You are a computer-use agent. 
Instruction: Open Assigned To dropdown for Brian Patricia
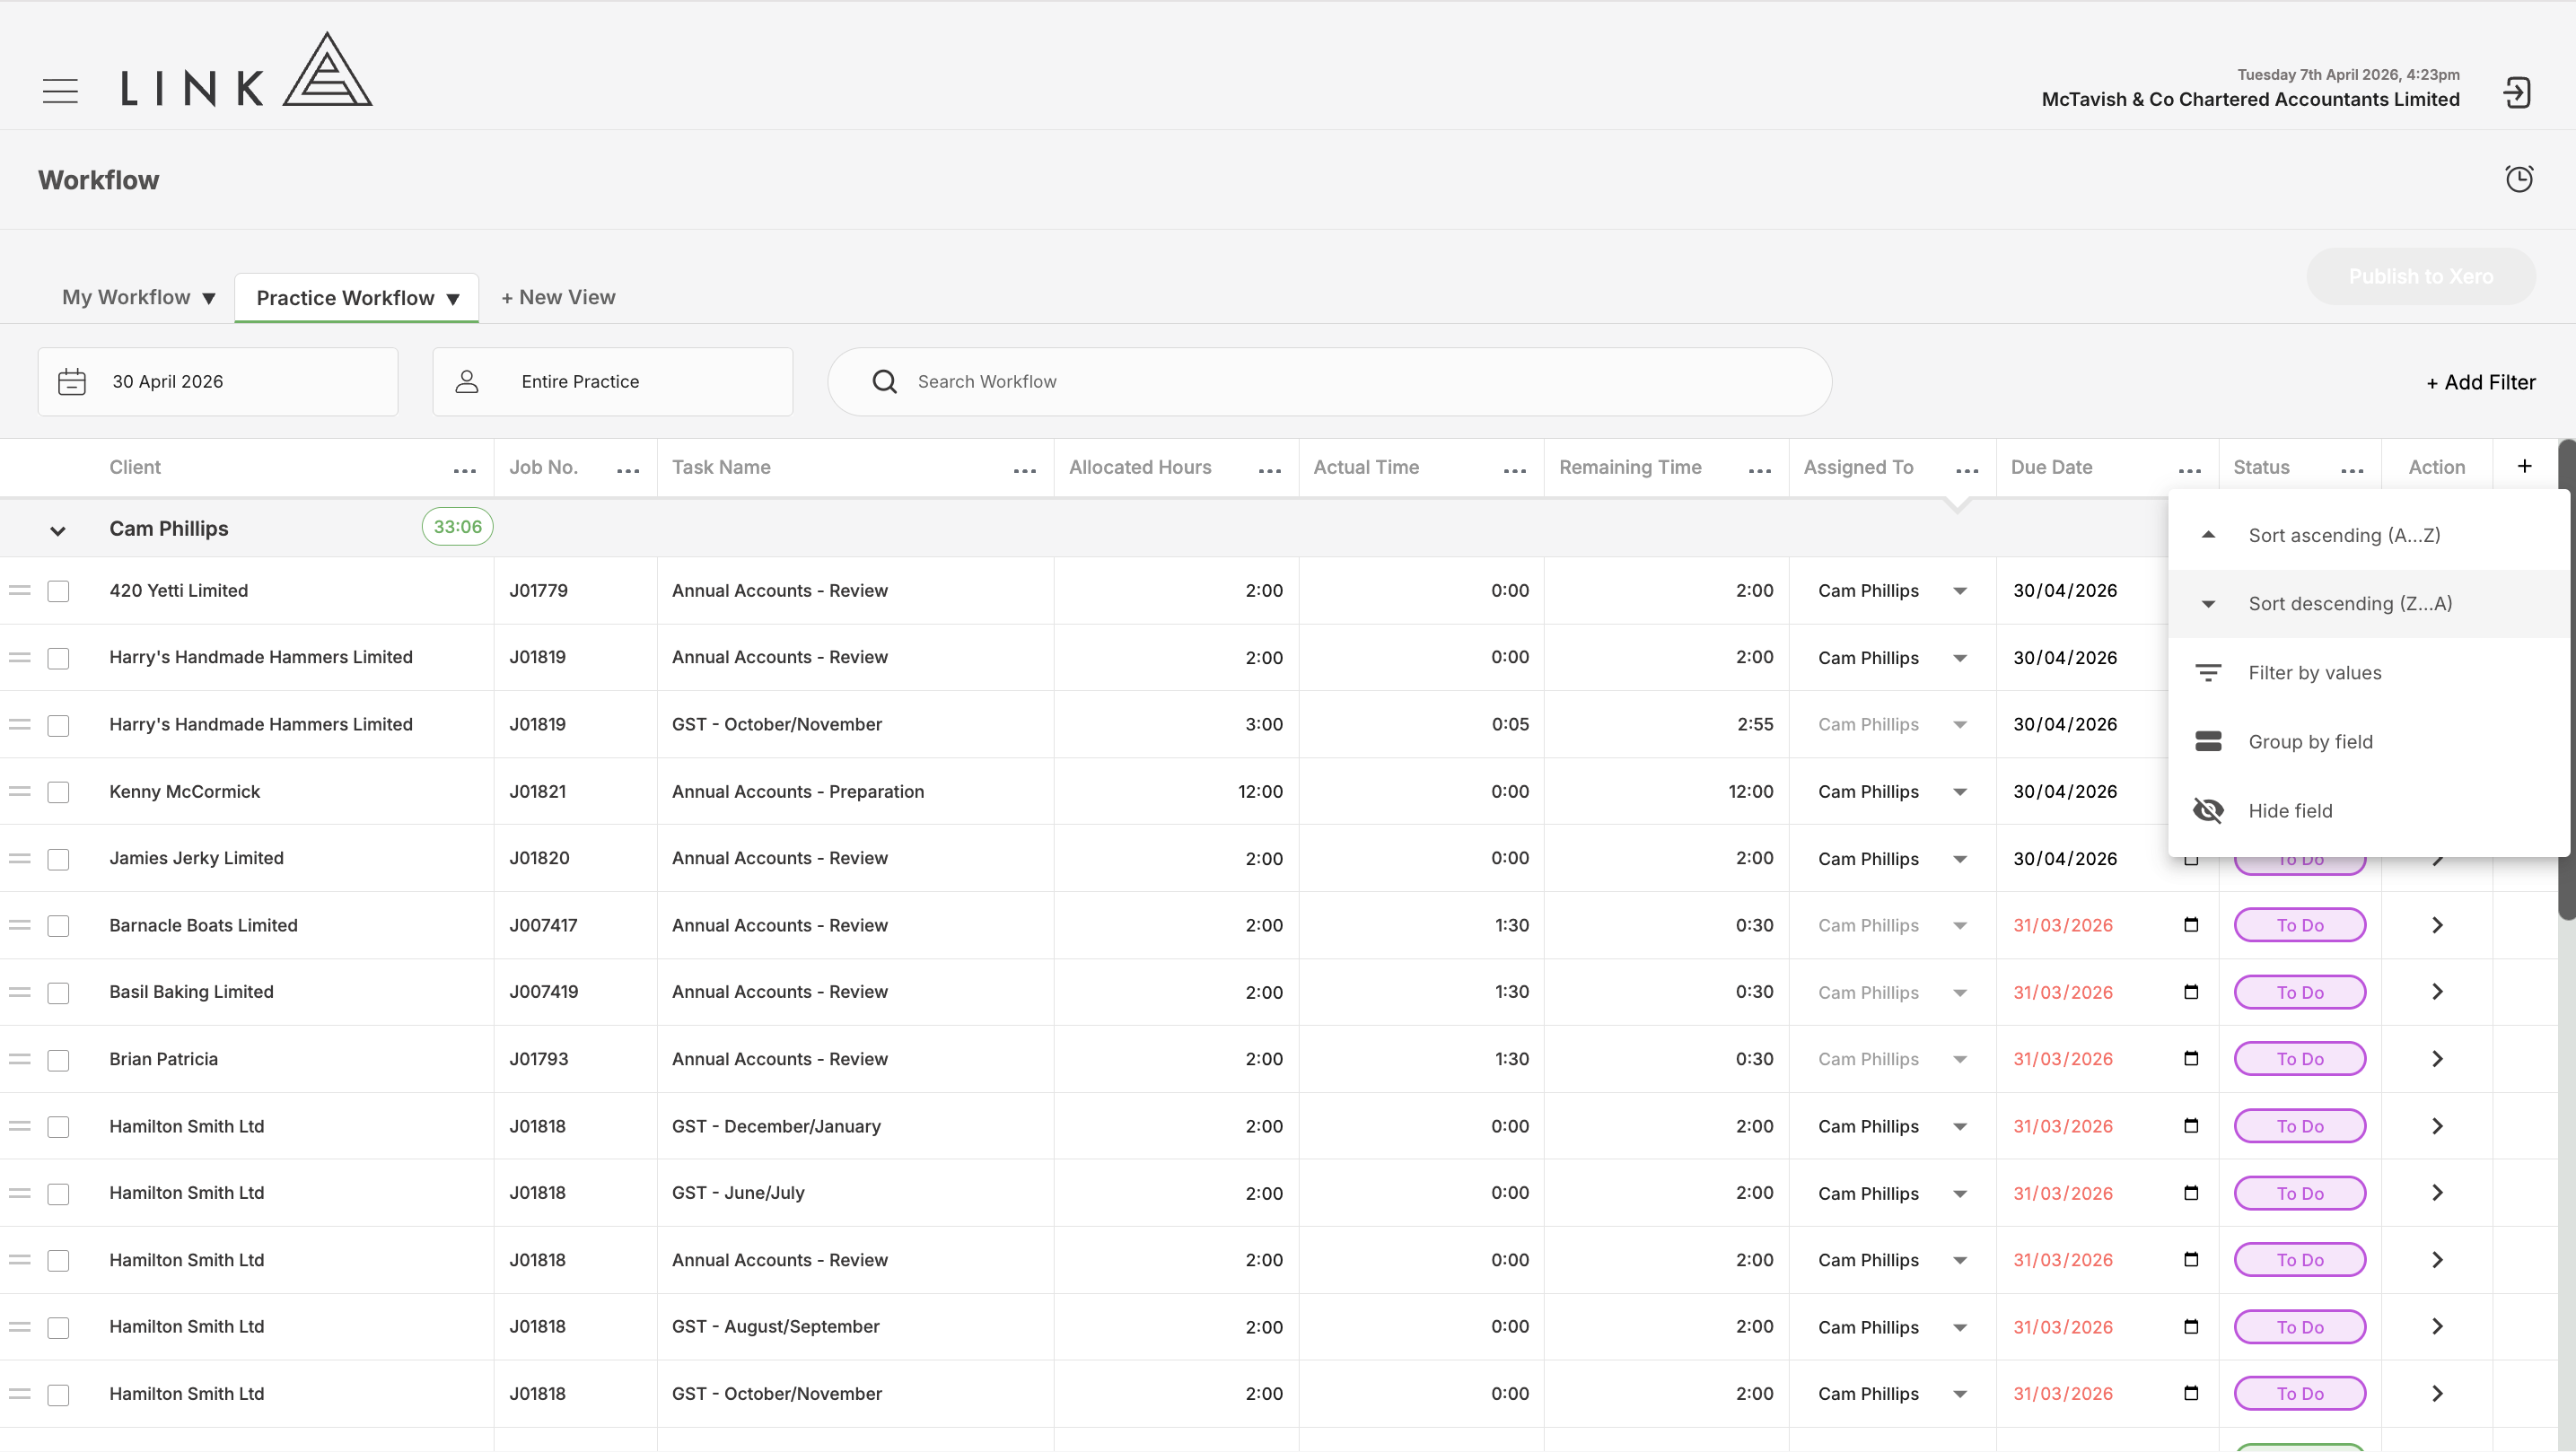(x=1960, y=1060)
